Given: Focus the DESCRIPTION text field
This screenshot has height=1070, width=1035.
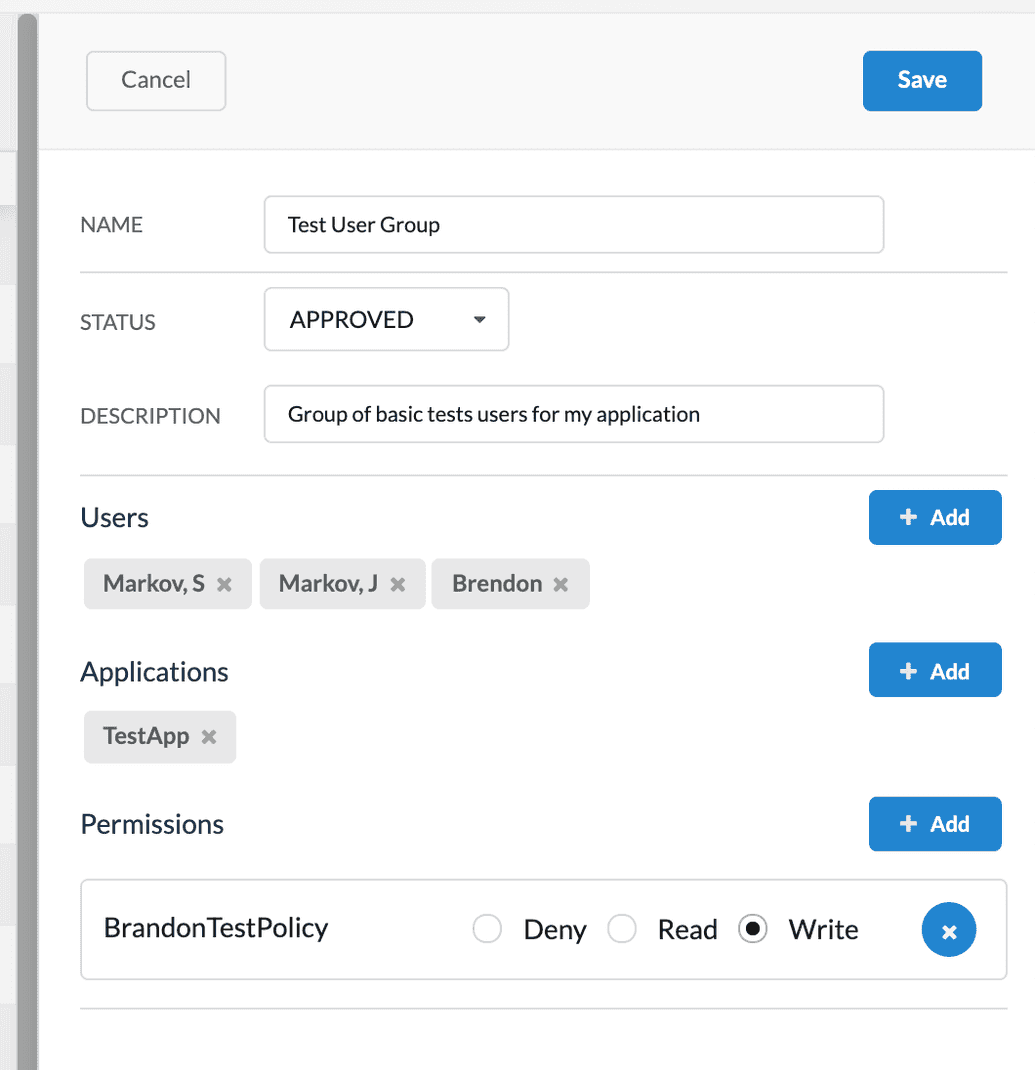Looking at the screenshot, I should tap(573, 414).
